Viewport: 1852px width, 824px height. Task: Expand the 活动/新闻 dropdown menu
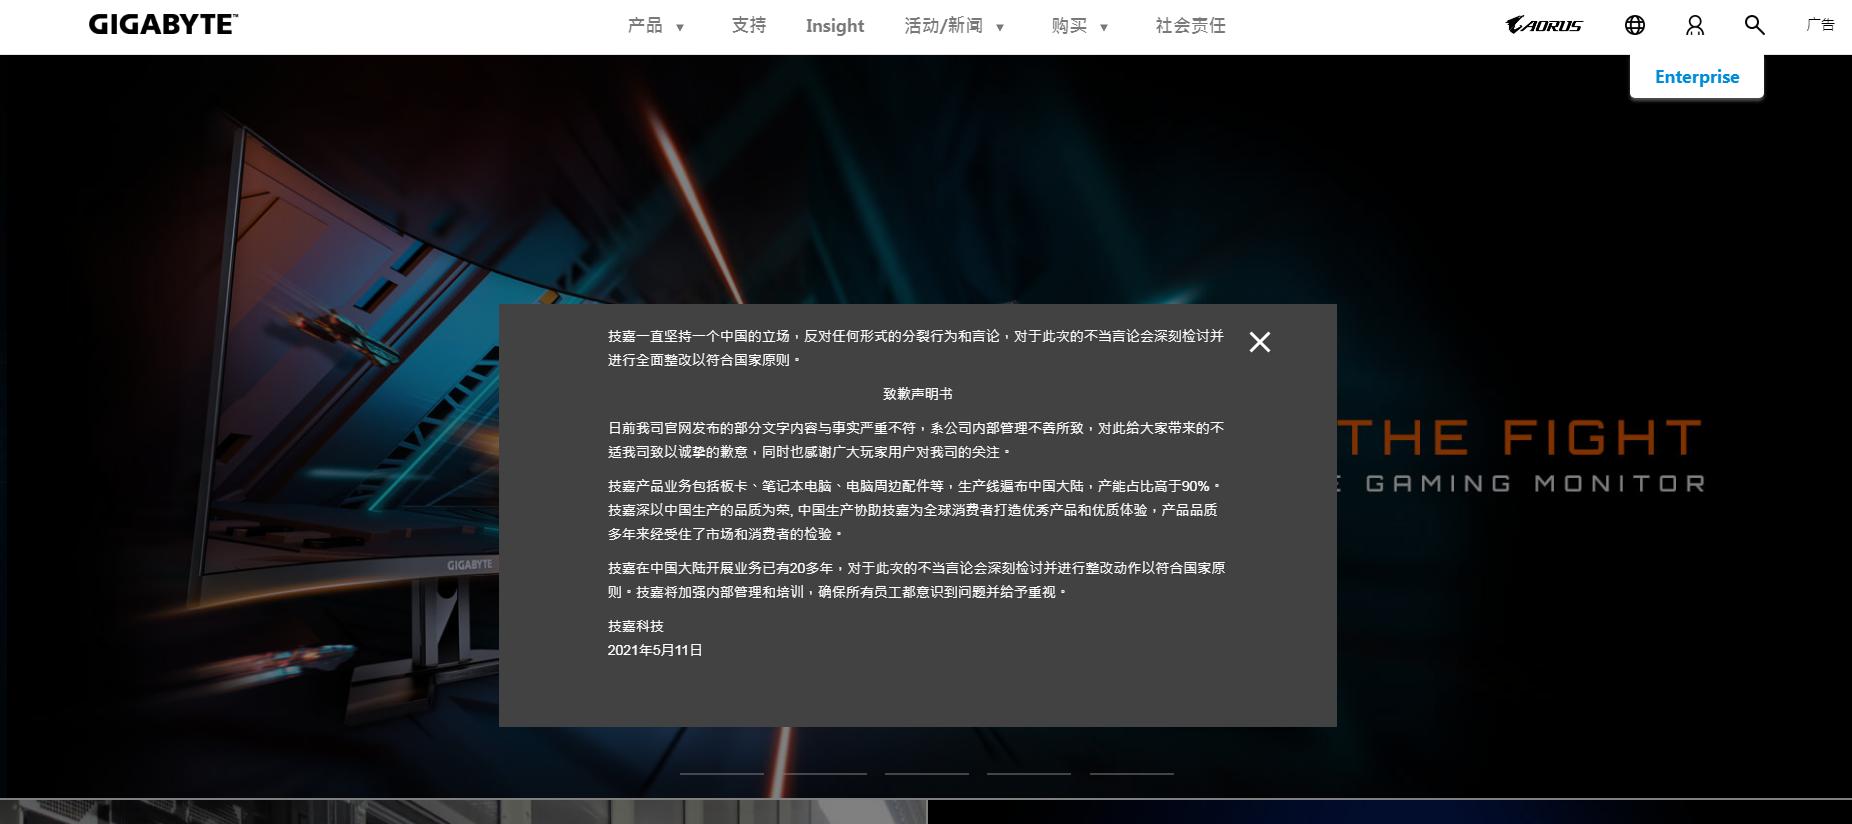pos(954,26)
